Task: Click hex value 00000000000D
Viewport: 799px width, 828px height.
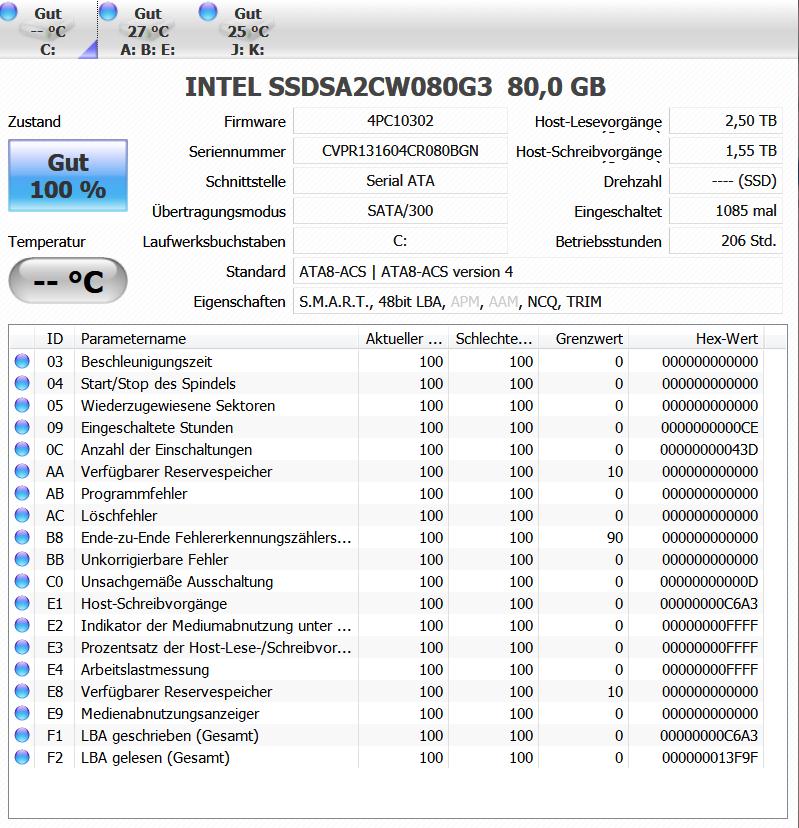Action: (709, 581)
